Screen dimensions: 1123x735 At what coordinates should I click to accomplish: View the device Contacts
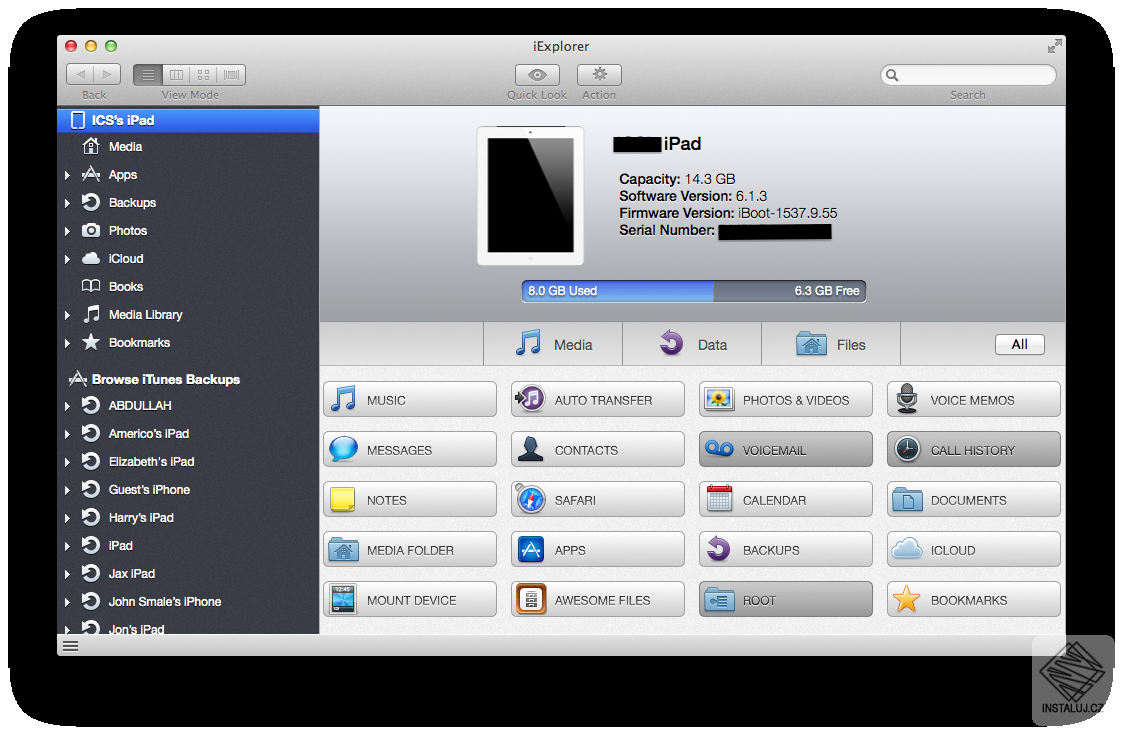point(597,449)
